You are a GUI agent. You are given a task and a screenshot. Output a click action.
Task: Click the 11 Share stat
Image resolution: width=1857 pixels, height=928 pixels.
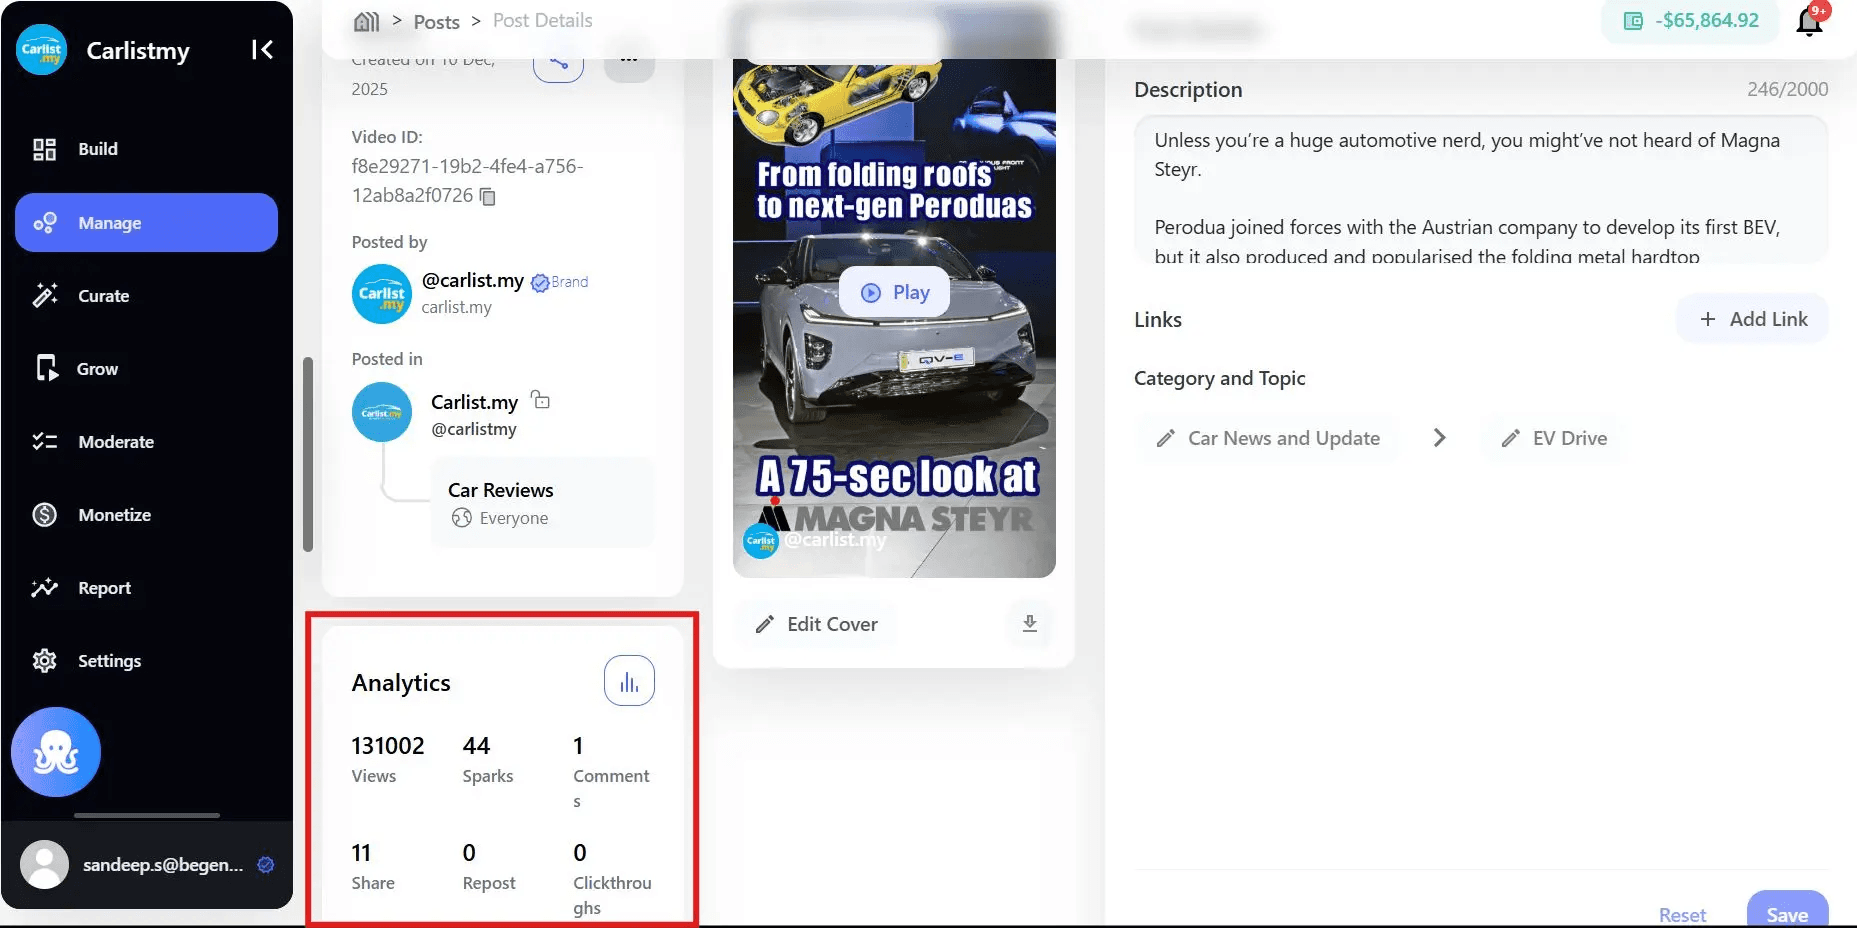pos(373,866)
